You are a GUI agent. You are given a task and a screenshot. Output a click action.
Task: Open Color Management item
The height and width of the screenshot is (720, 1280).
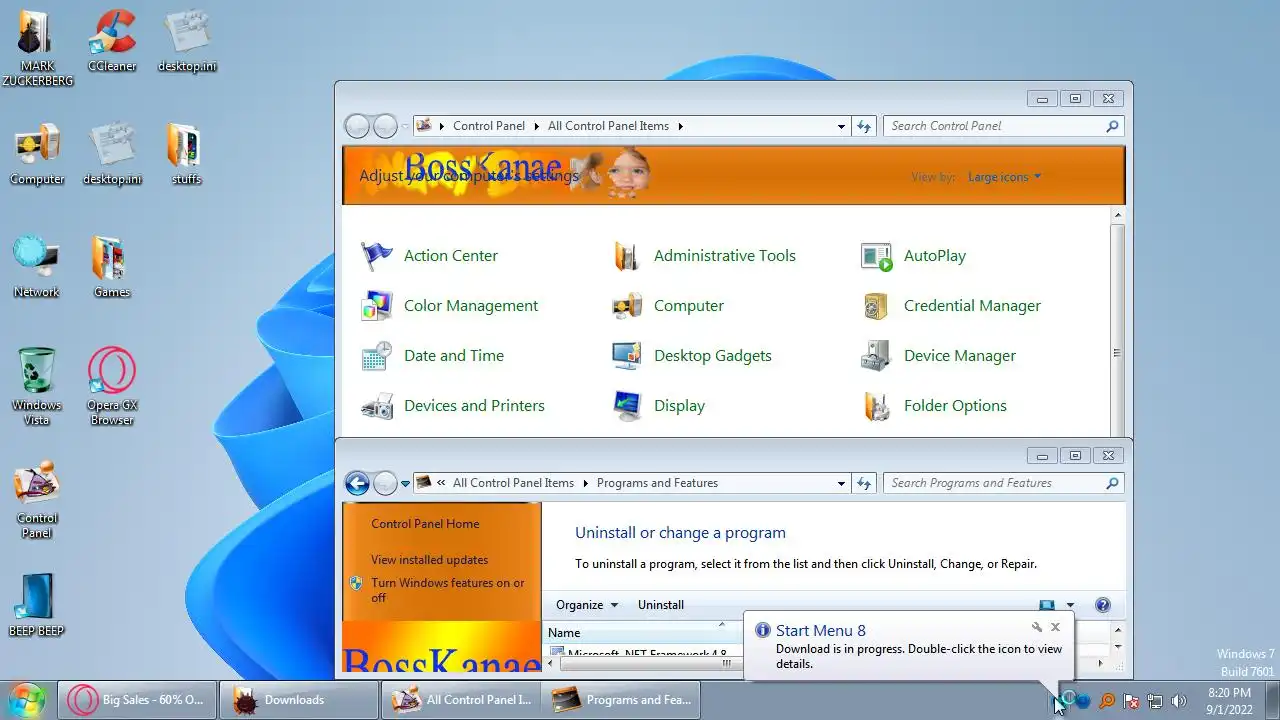450,306
